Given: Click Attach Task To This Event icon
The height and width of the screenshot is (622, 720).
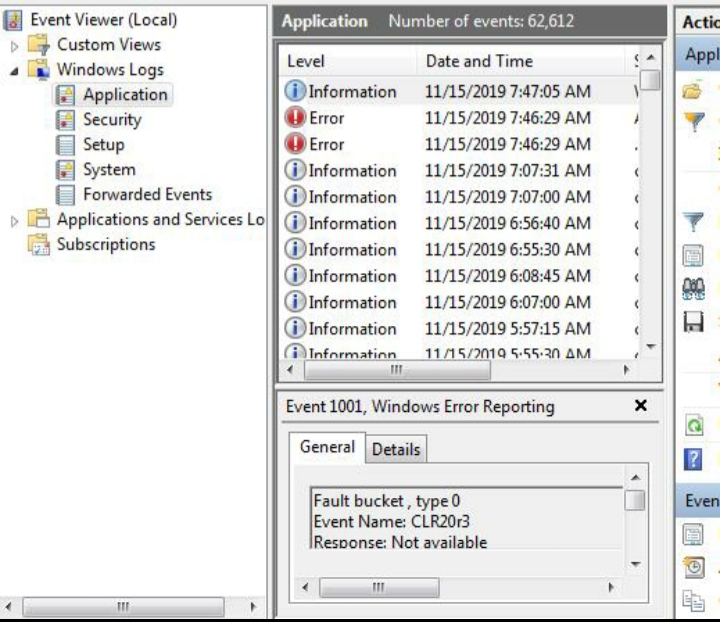Looking at the screenshot, I should [694, 567].
